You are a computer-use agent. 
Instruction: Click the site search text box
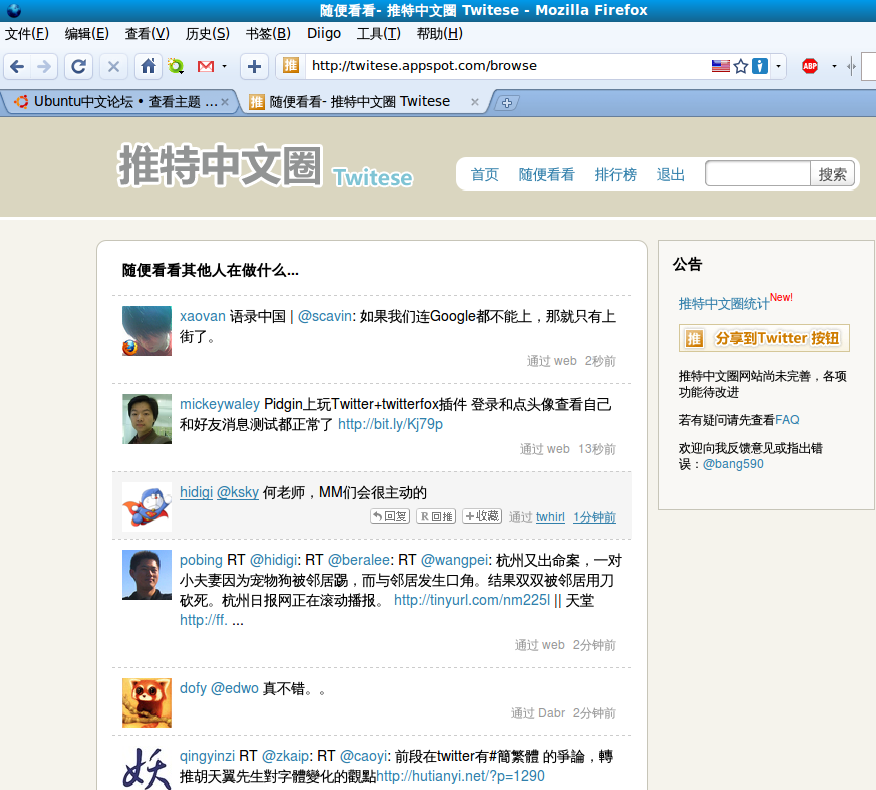pyautogui.click(x=758, y=174)
